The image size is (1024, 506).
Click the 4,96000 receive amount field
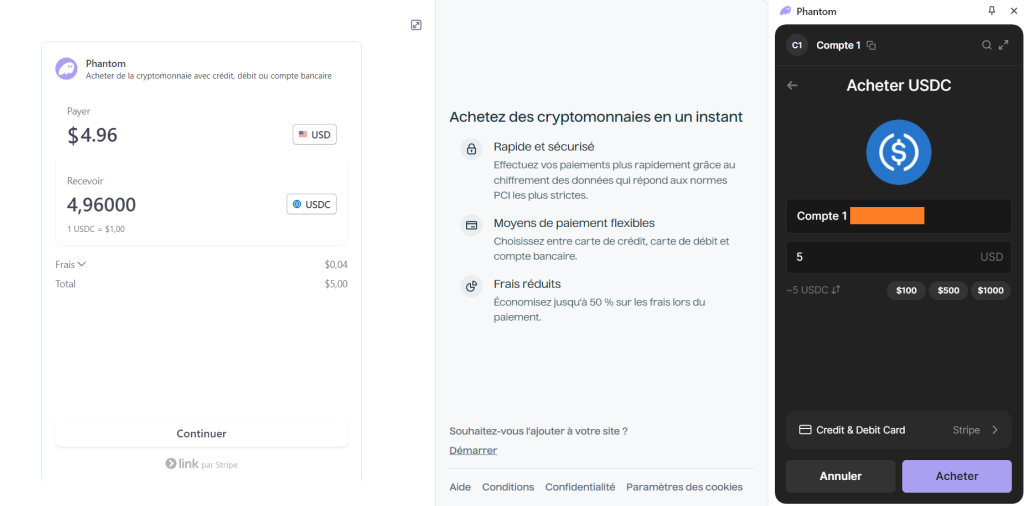tap(101, 205)
